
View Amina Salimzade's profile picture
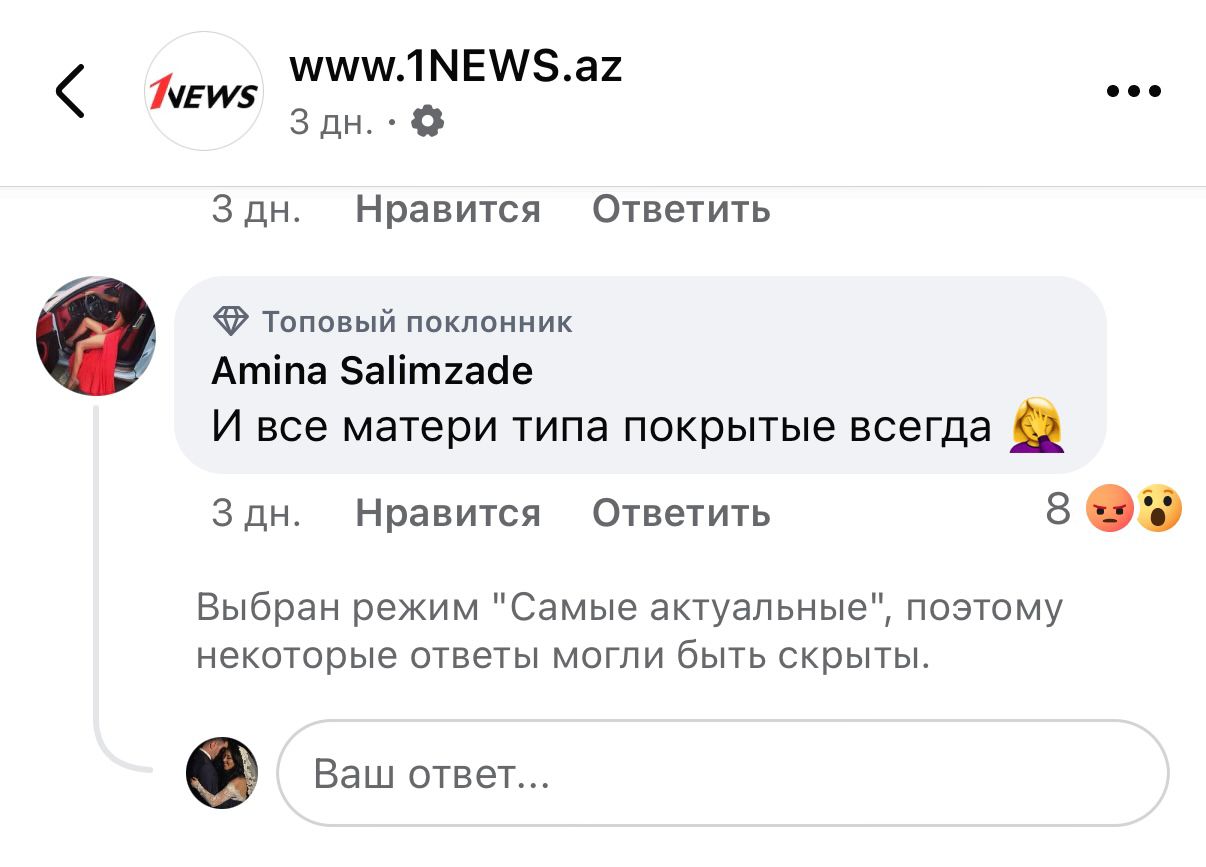96,336
